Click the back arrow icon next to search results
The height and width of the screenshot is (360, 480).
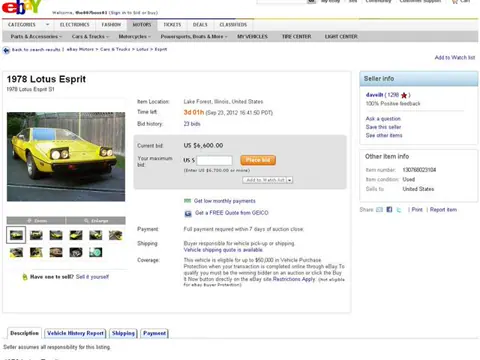[x=6, y=50]
